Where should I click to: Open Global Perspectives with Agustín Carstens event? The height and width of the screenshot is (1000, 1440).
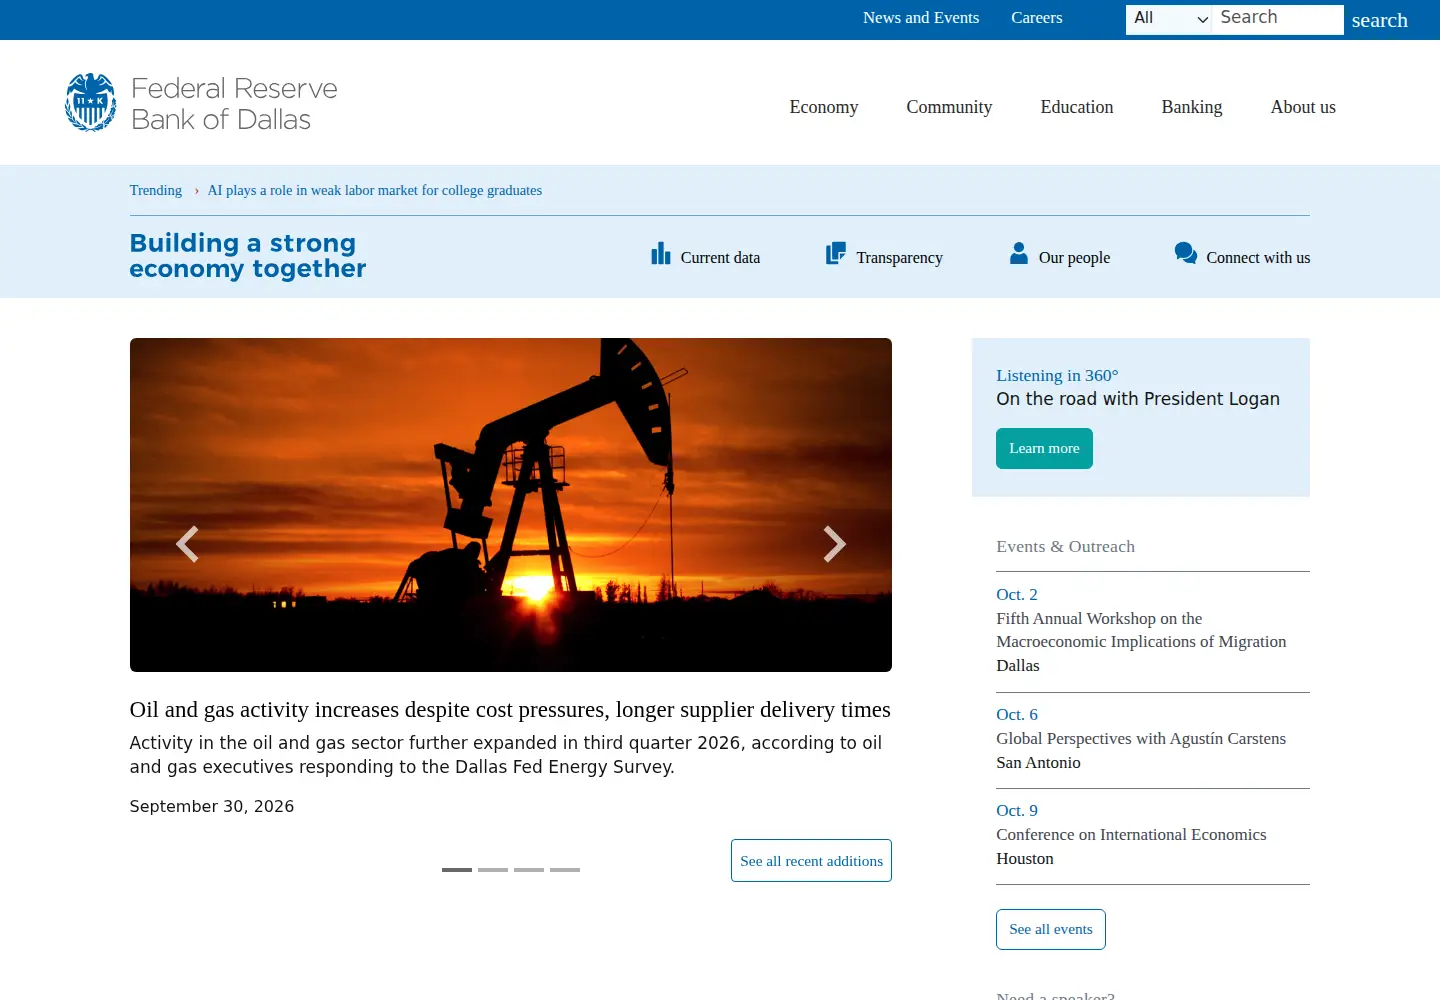pyautogui.click(x=1141, y=738)
